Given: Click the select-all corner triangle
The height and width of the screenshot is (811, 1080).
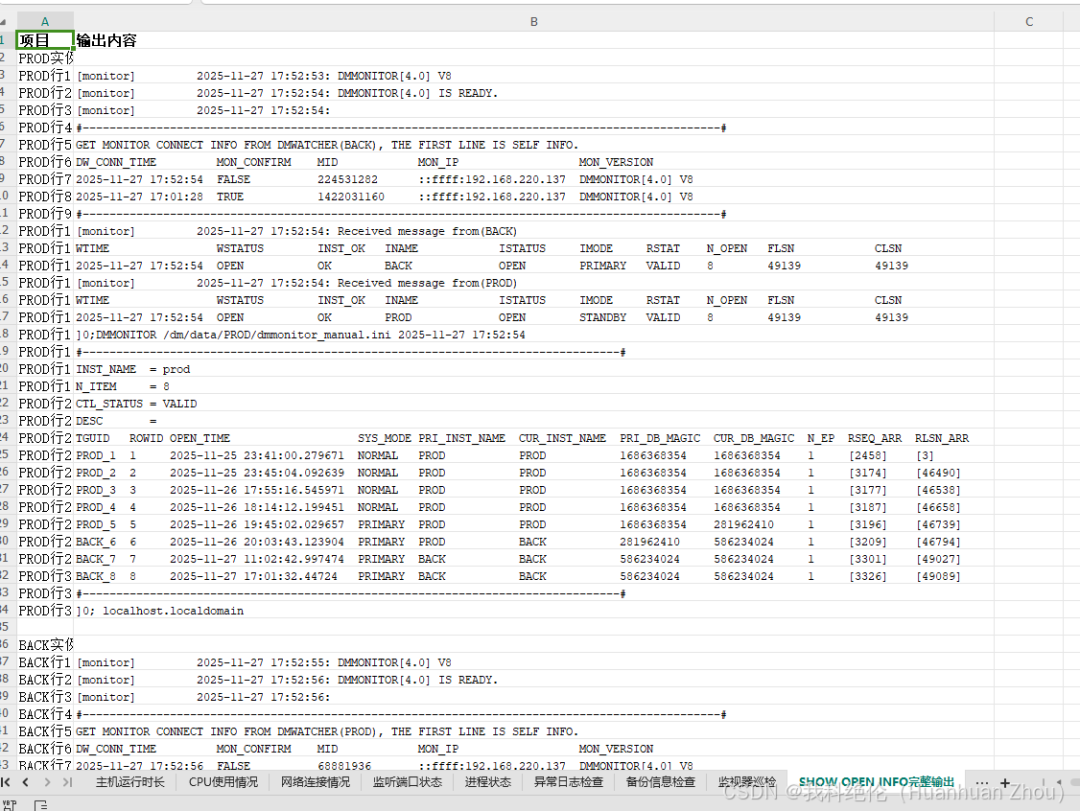Looking at the screenshot, I should coord(3,22).
